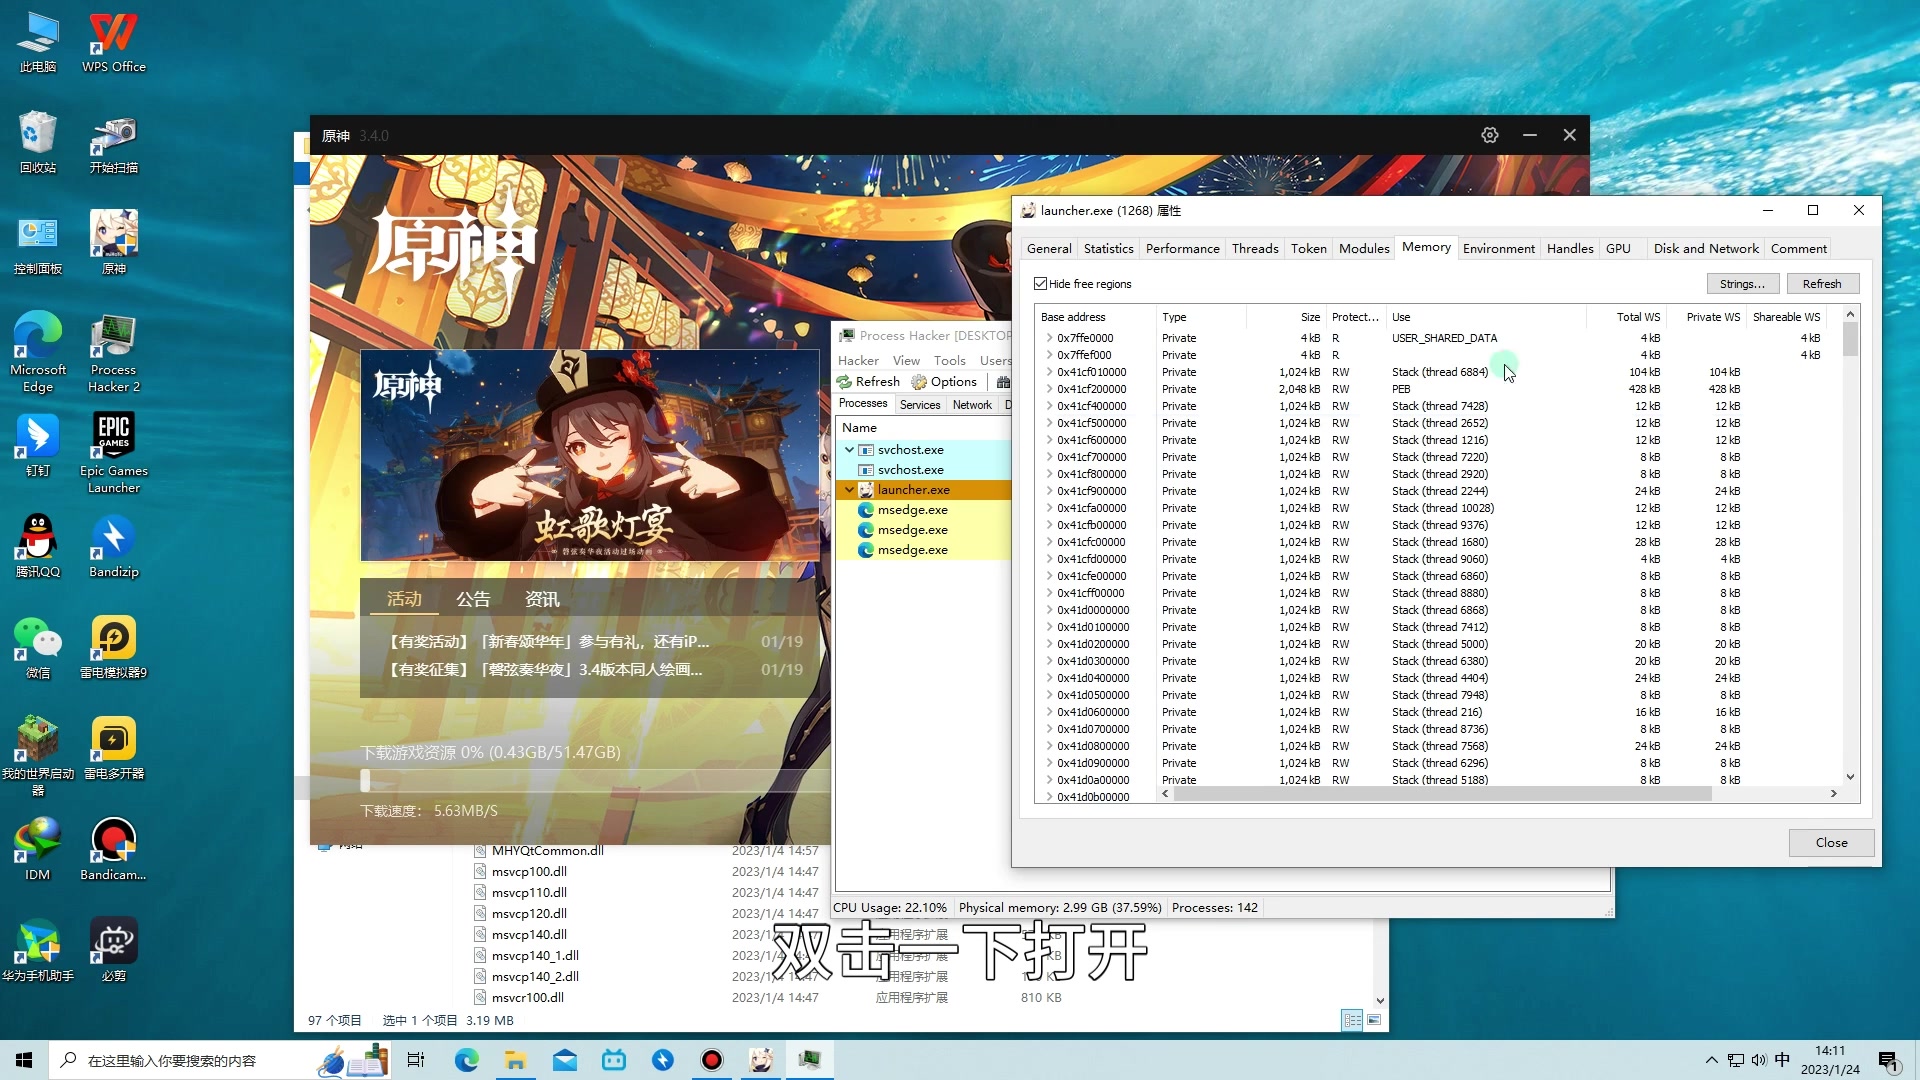
Task: Open Task View on the taskbar
Action: [416, 1060]
